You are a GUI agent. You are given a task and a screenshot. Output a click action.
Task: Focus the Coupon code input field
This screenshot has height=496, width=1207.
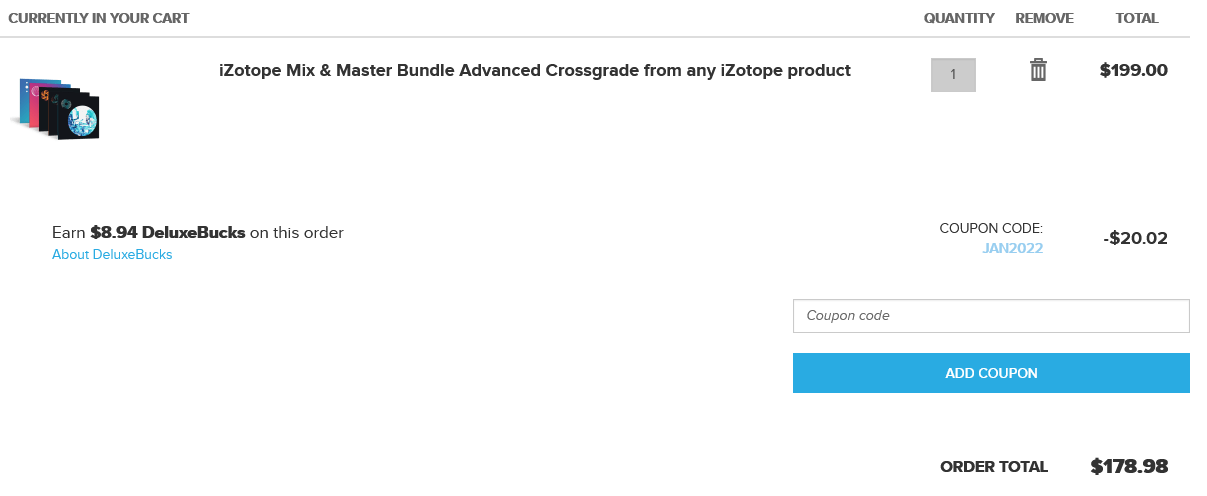click(991, 316)
